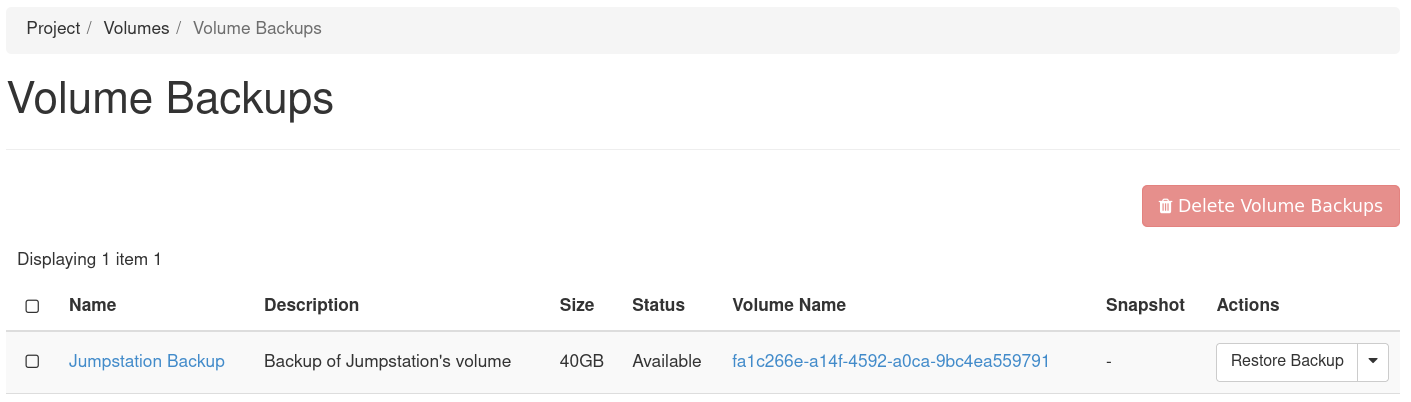Viewport: 1411px width, 402px height.
Task: Click the Volume Name column header
Action: 789,305
